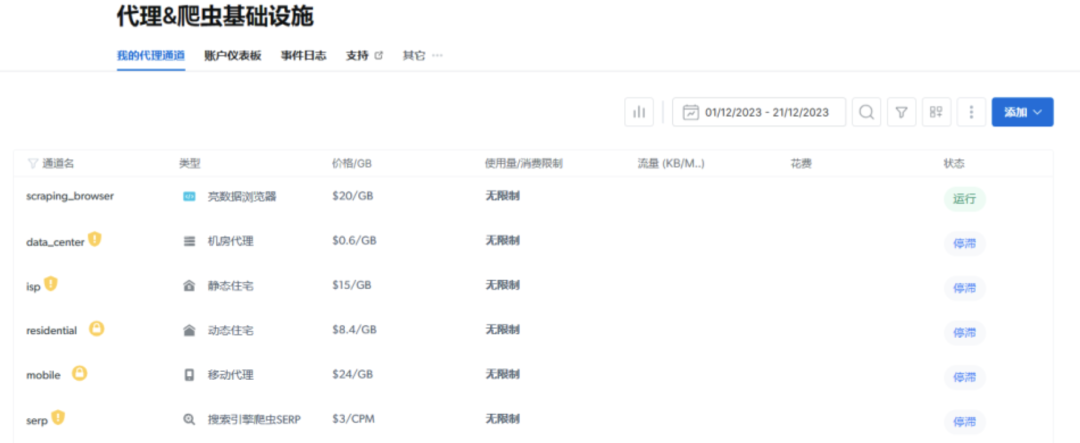Switch to 事件日志 tab

[304, 56]
